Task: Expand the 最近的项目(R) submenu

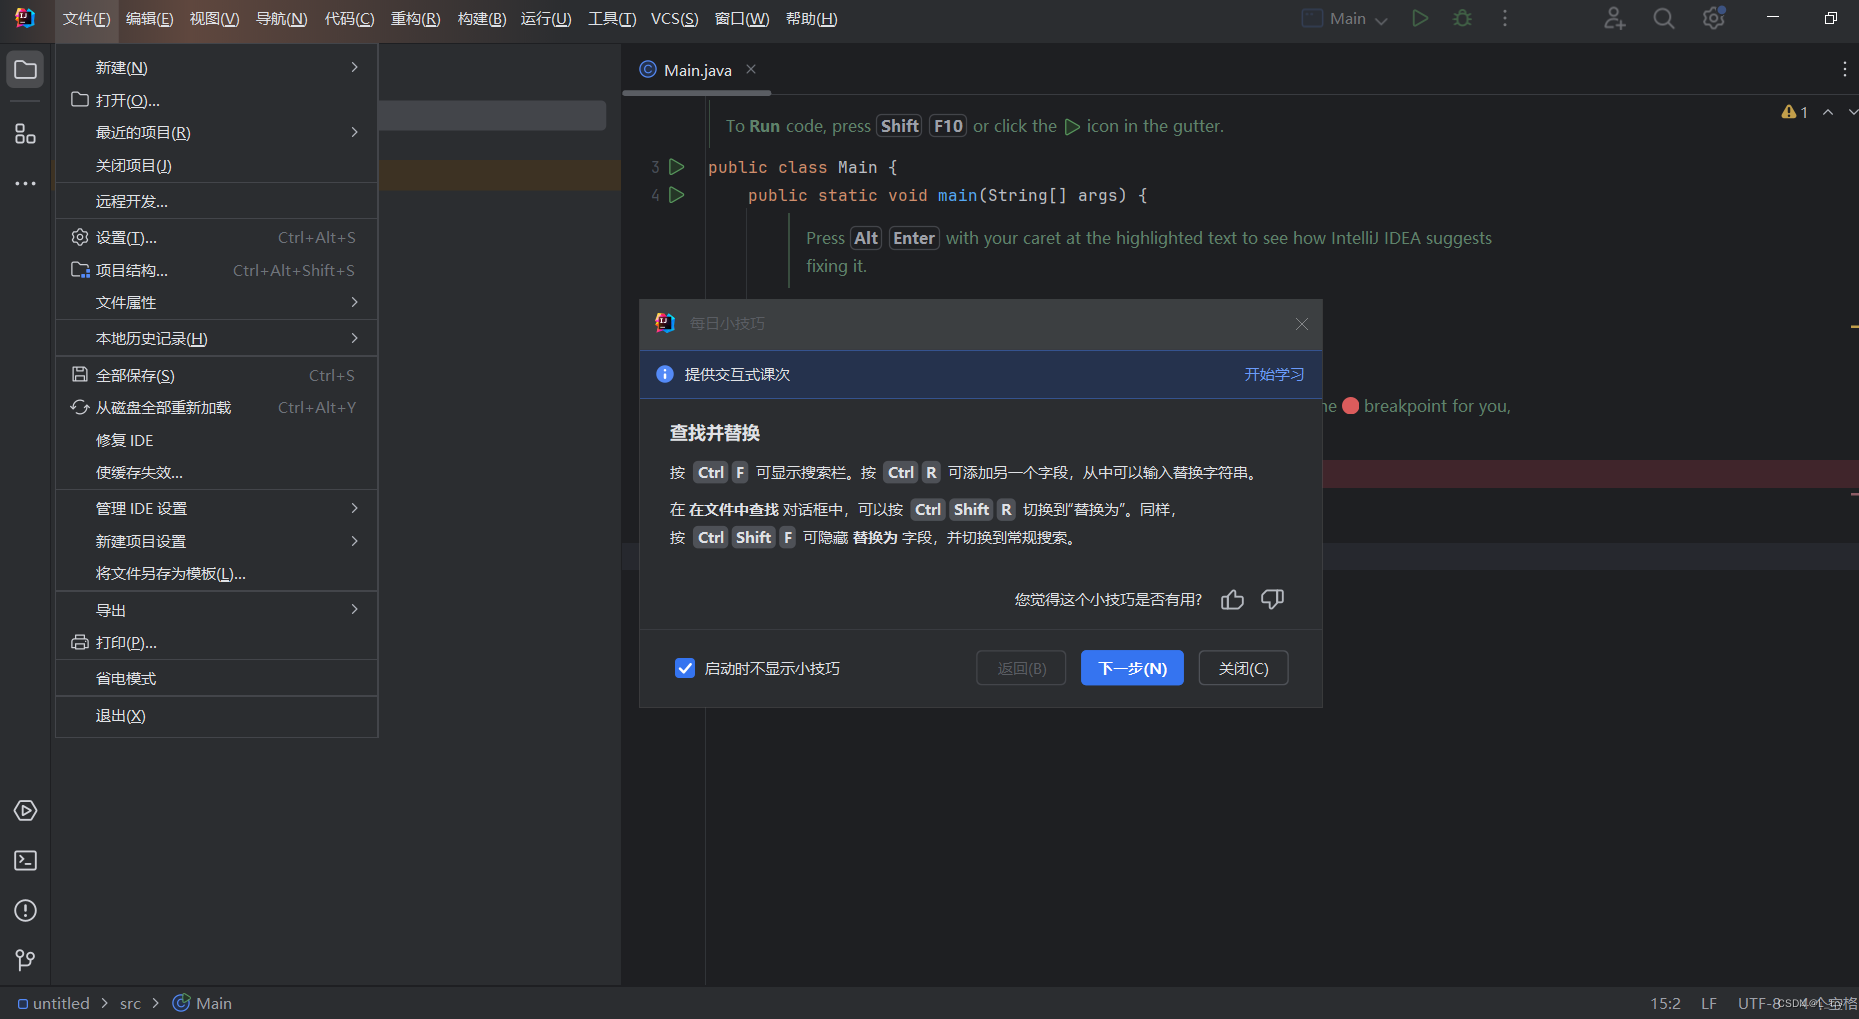Action: 216,132
